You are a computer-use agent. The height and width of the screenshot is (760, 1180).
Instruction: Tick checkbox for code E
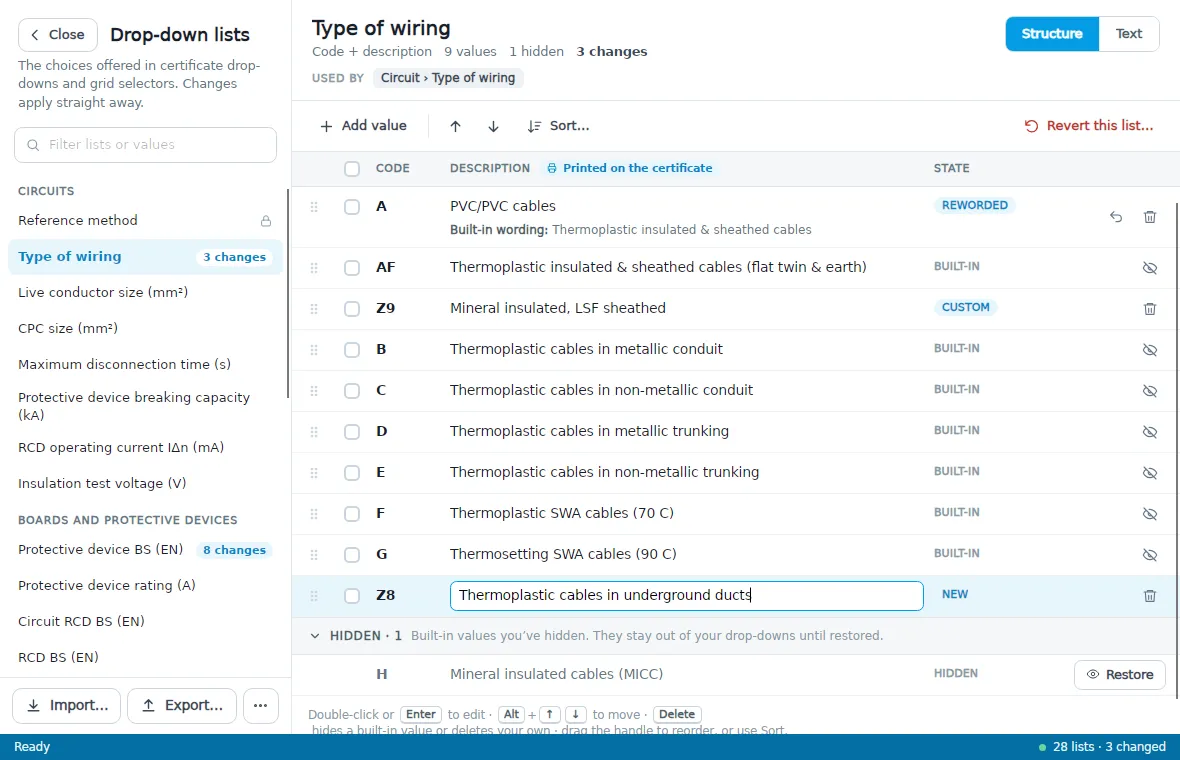pyautogui.click(x=351, y=473)
